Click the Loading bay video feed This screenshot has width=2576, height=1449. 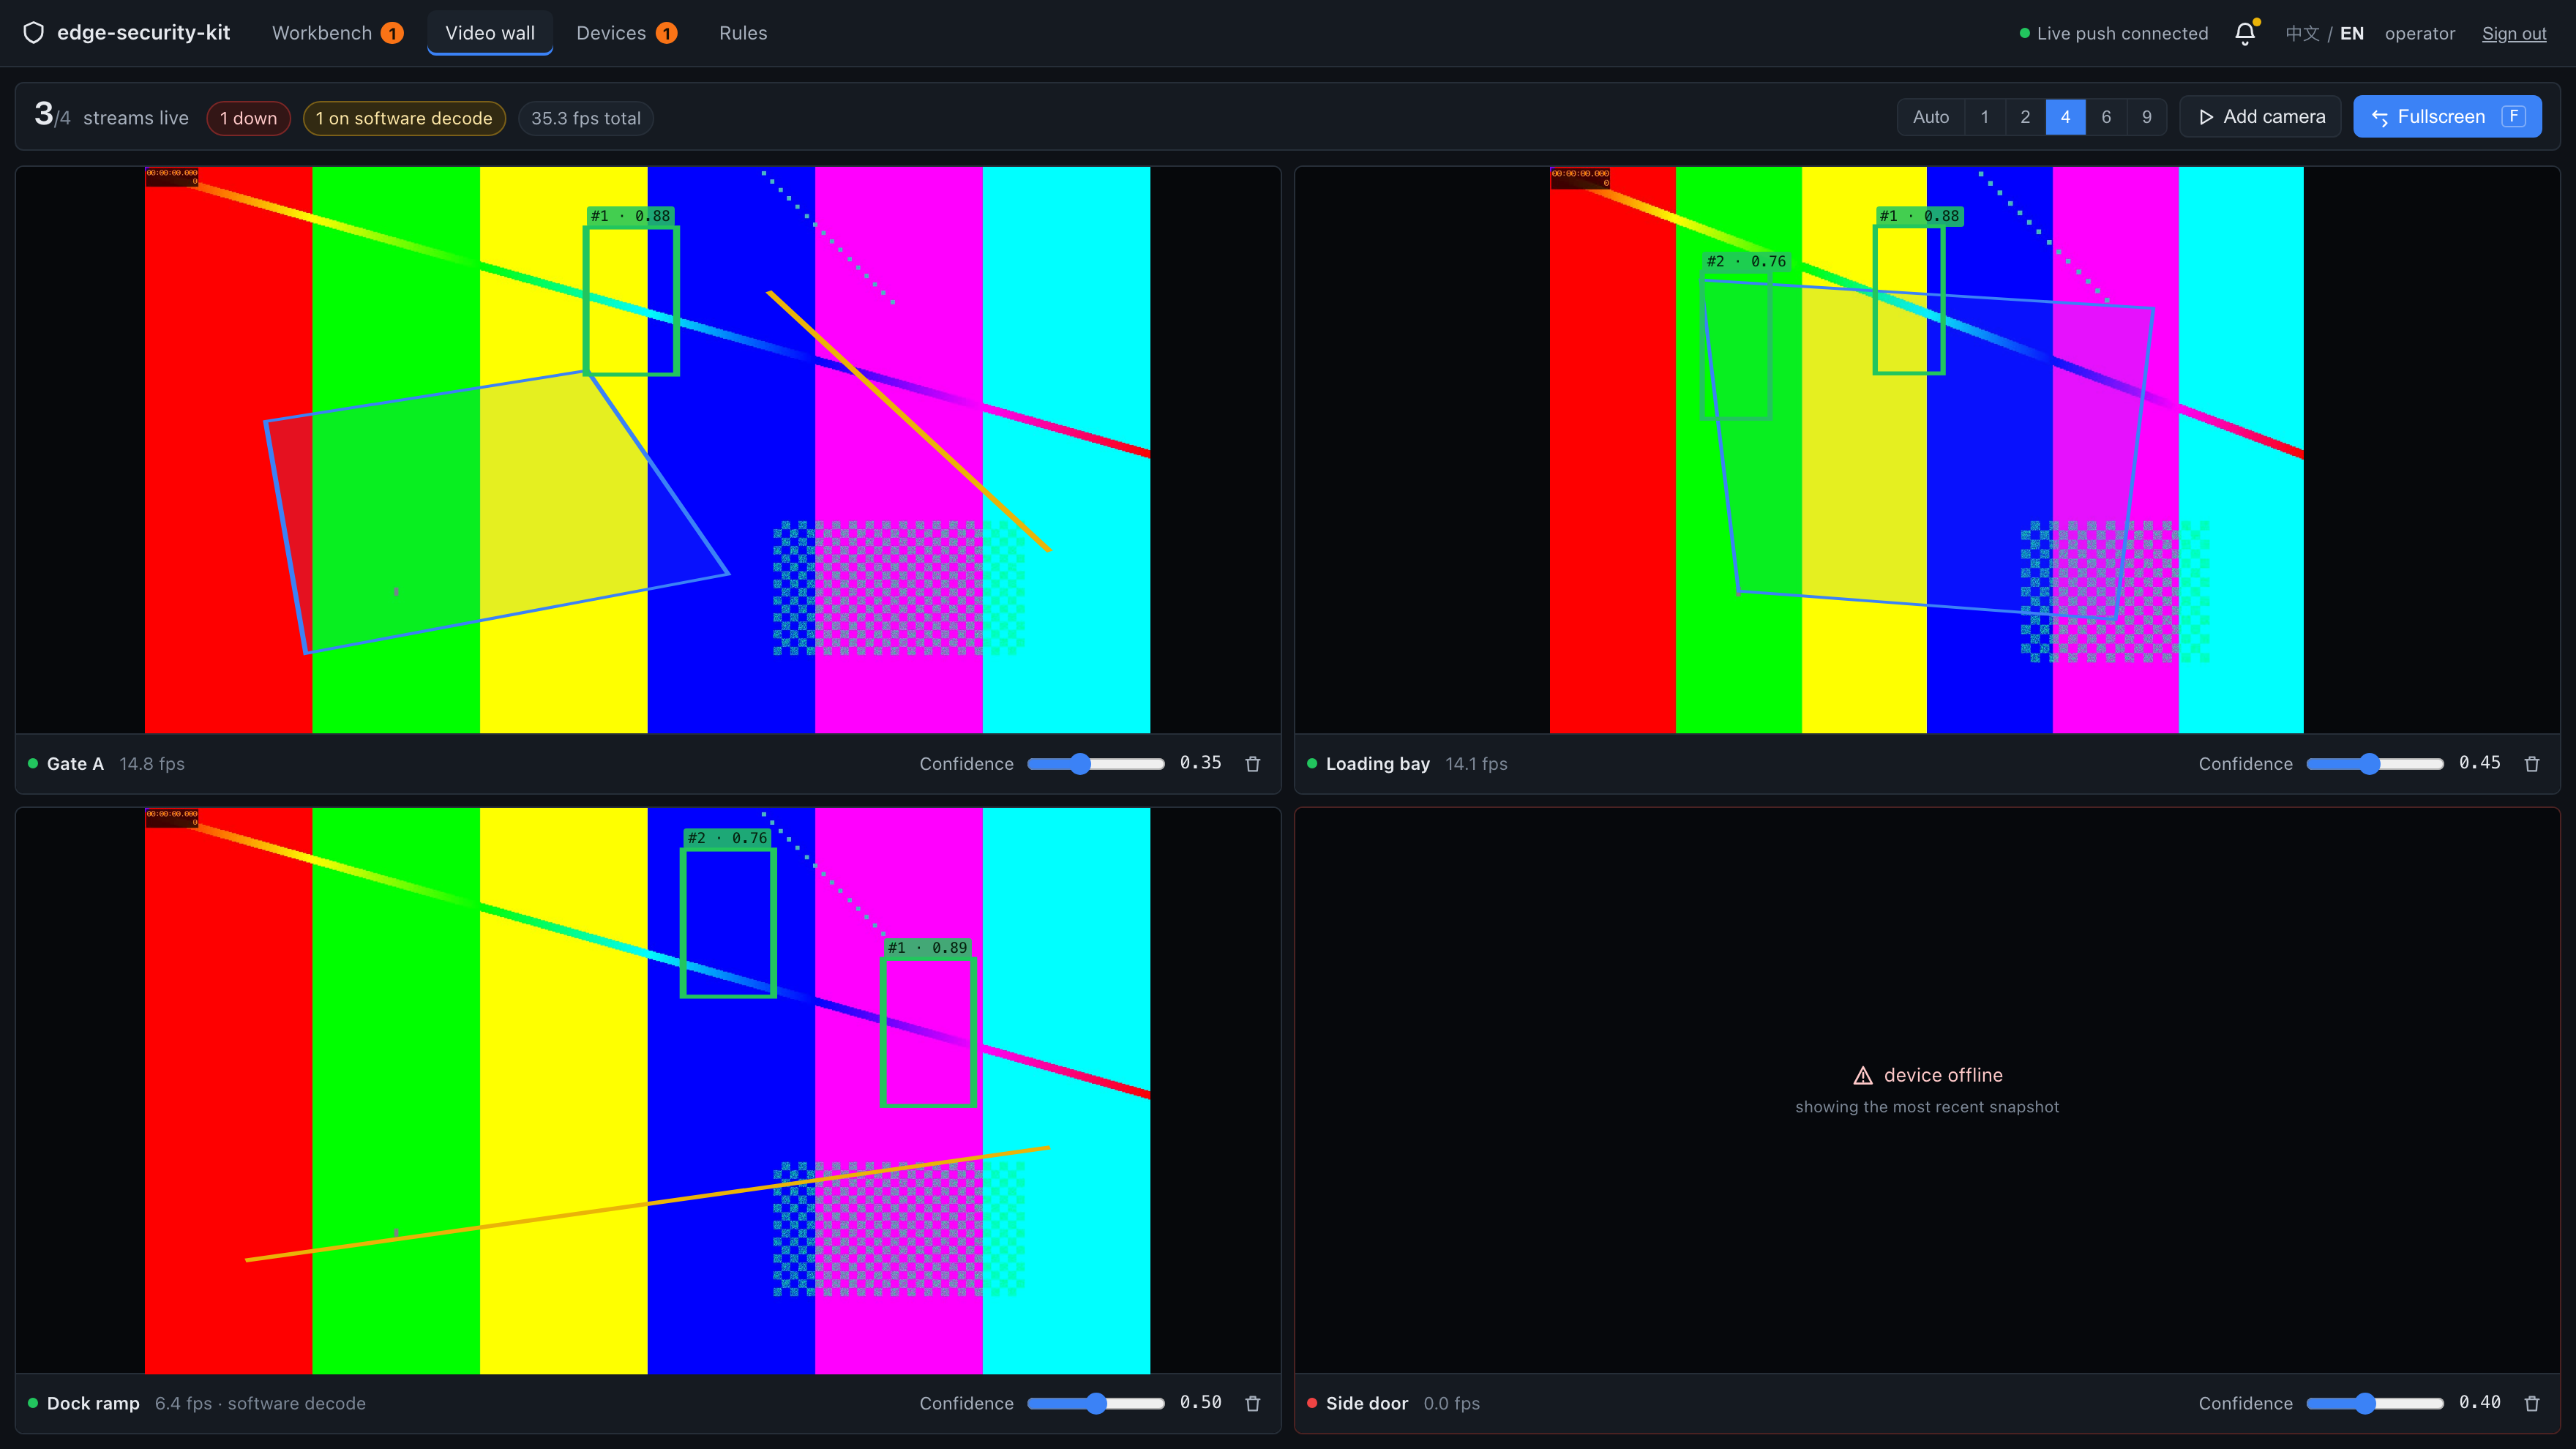pyautogui.click(x=1927, y=450)
